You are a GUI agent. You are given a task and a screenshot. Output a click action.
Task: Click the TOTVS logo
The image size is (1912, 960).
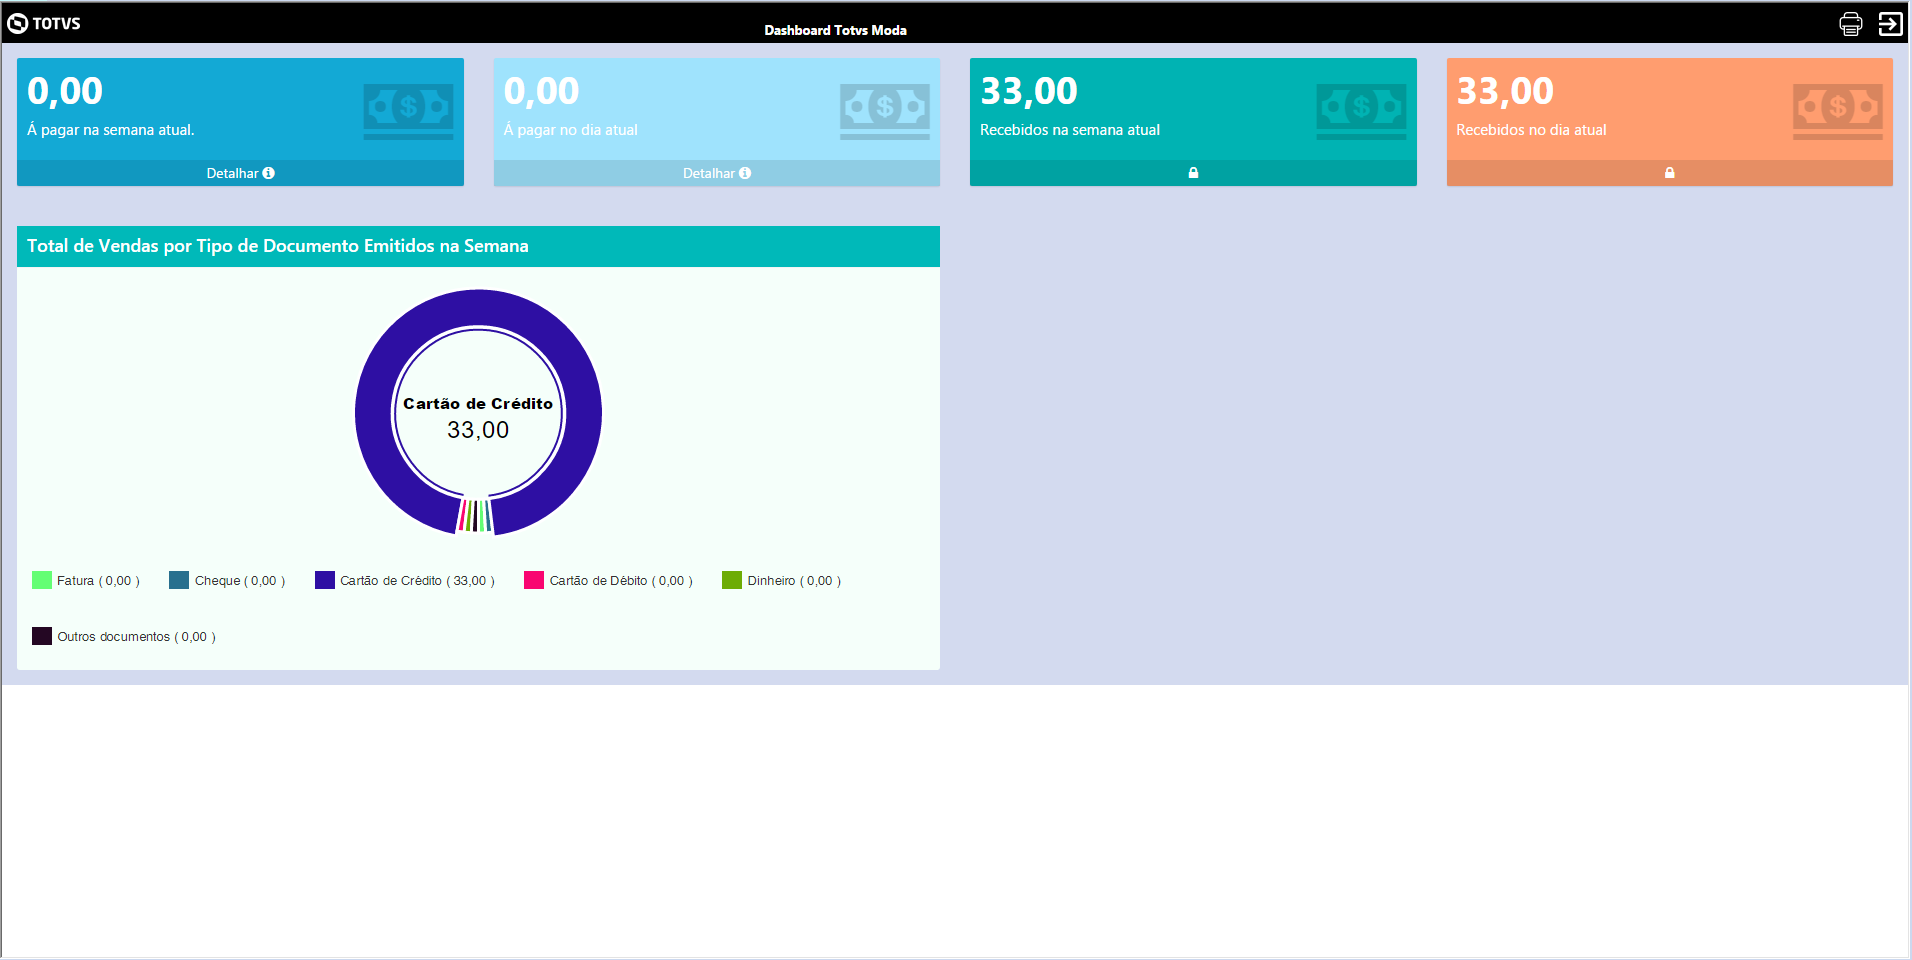(44, 23)
